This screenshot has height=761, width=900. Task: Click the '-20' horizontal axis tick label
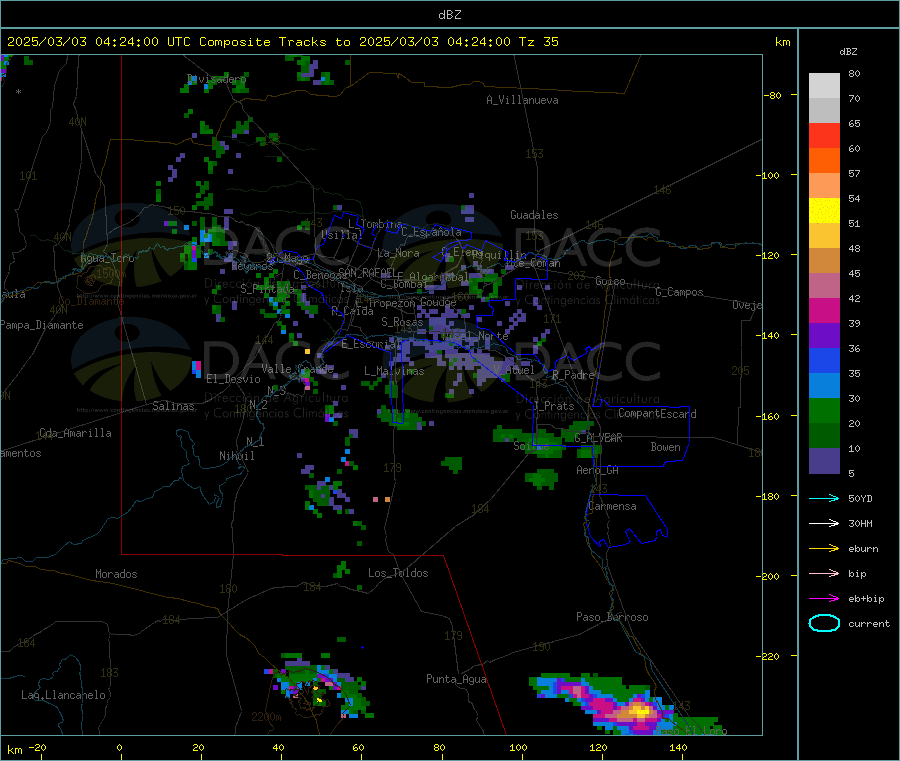click(x=38, y=747)
